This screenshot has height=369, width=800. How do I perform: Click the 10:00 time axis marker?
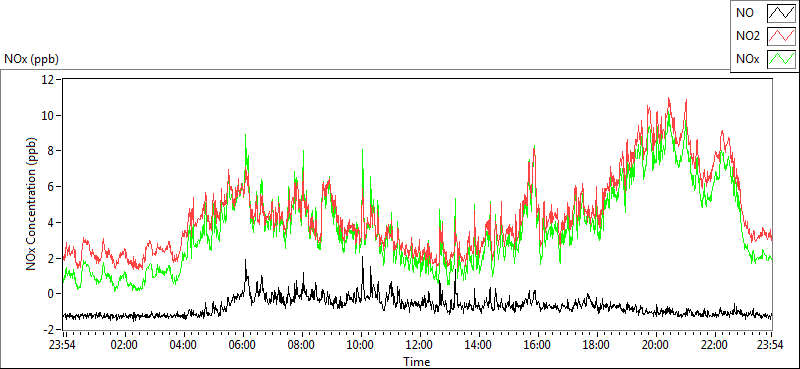point(360,344)
